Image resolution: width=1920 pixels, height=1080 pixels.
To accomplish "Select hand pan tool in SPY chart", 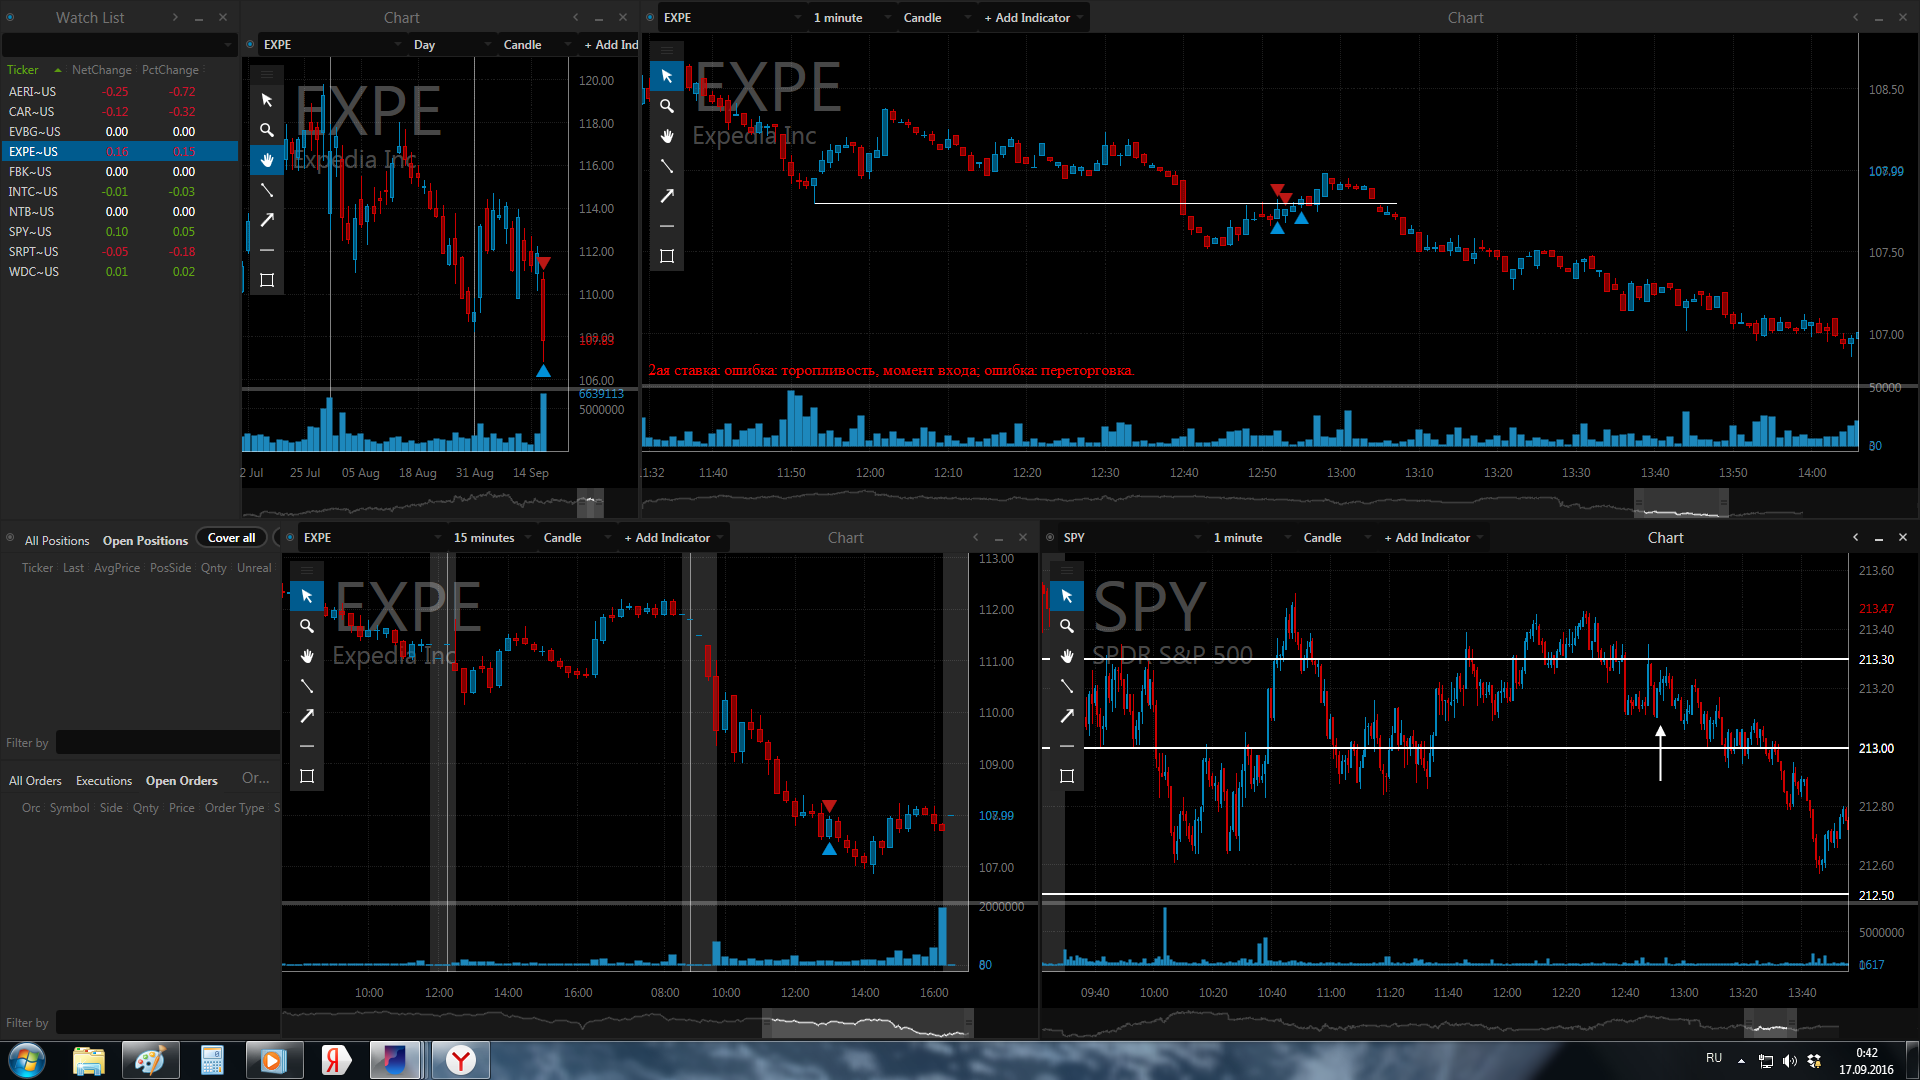I will point(1067,656).
